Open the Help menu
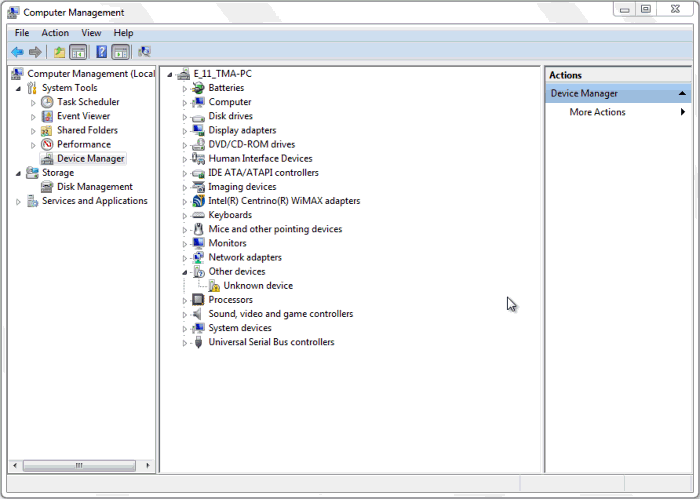Viewport: 700px width, 499px height. pyautogui.click(x=123, y=33)
